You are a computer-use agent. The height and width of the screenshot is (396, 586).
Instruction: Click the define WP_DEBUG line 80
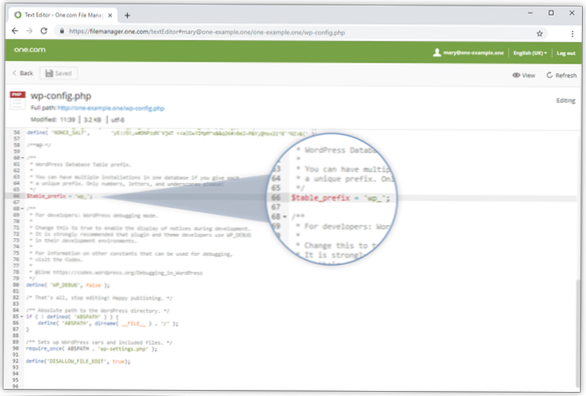(68, 285)
